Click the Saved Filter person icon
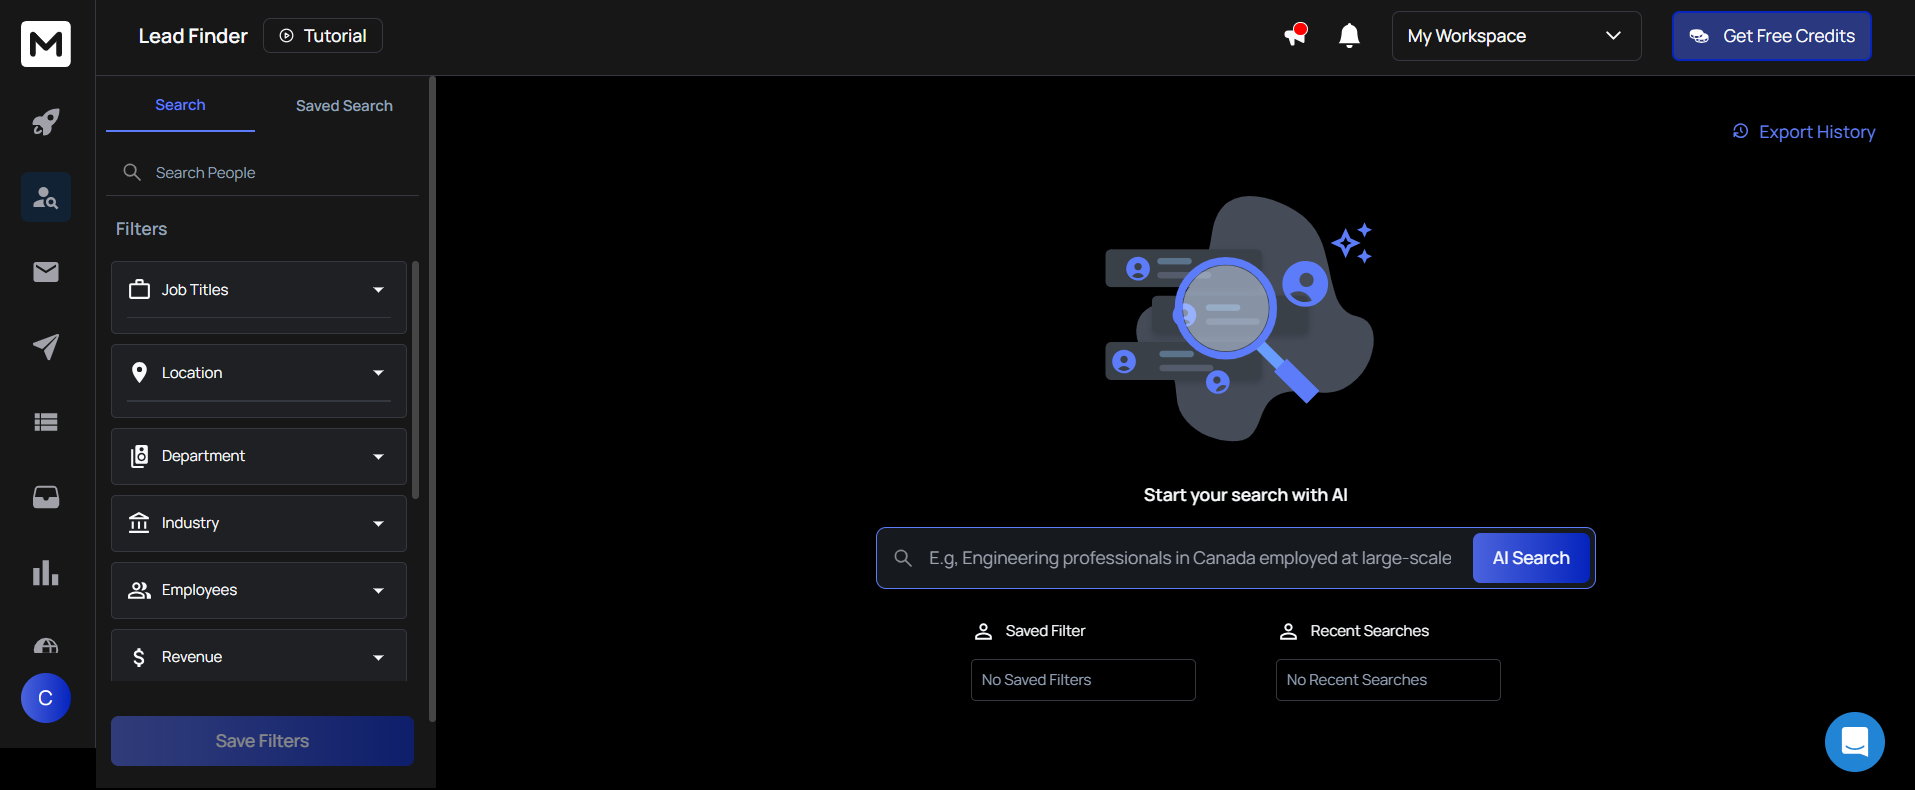The image size is (1915, 790). coord(984,631)
